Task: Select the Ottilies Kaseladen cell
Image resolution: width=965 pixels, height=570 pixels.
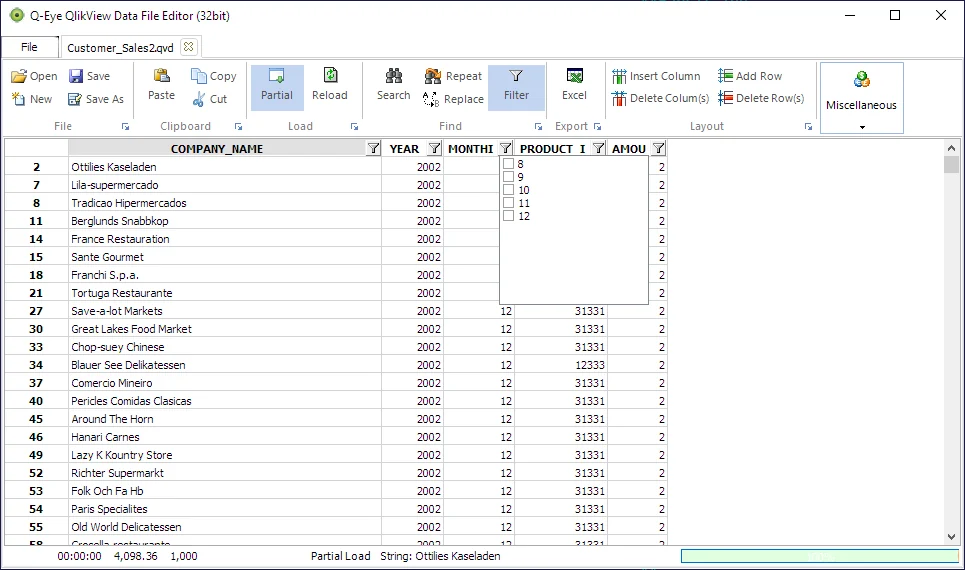Action: [x=225, y=167]
